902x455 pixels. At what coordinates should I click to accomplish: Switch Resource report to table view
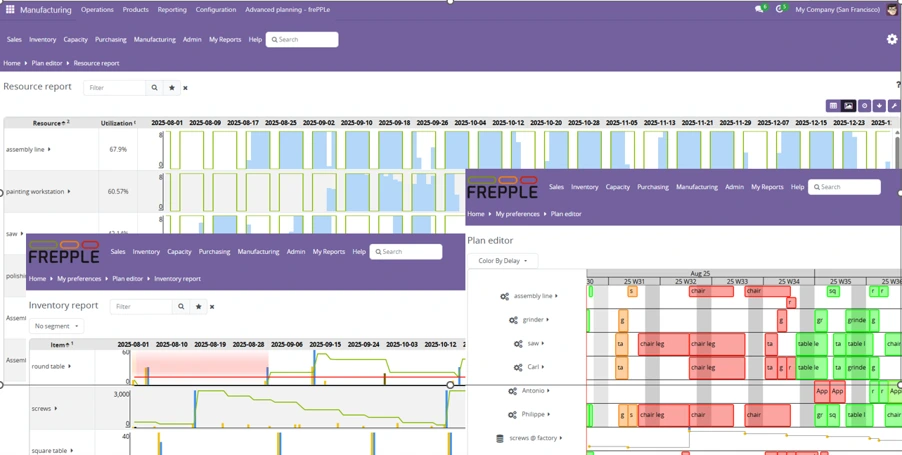point(832,106)
